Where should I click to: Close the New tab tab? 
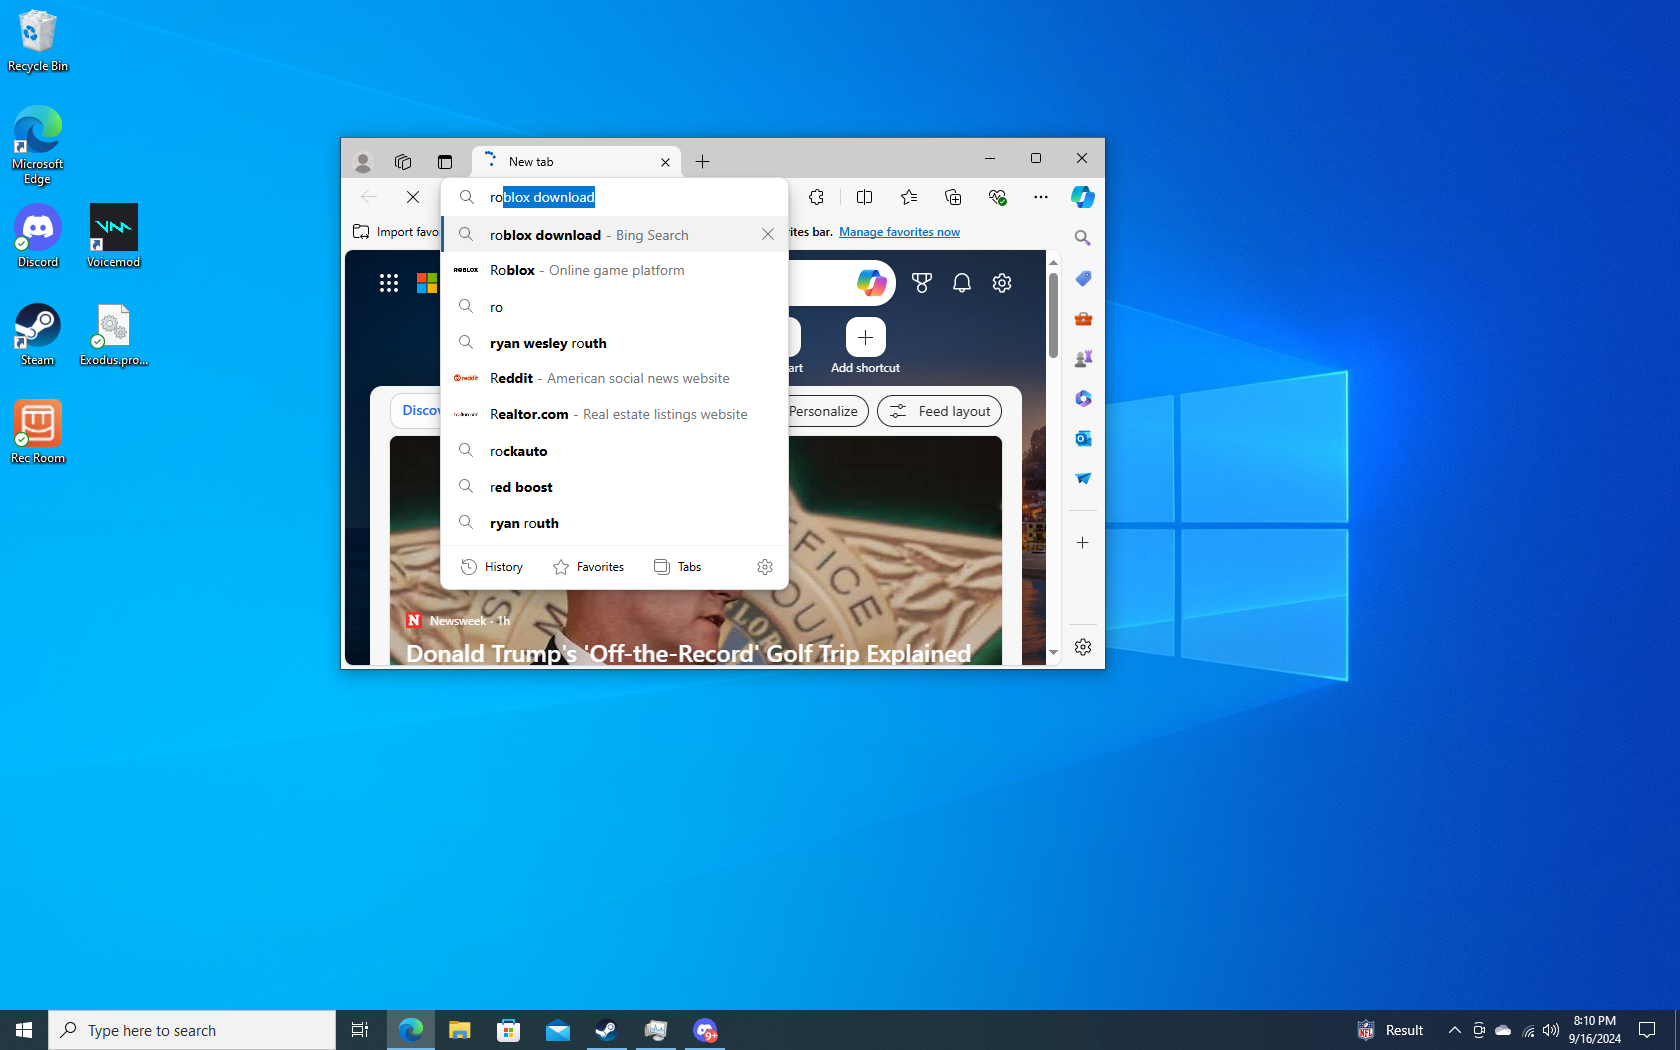pyautogui.click(x=665, y=162)
